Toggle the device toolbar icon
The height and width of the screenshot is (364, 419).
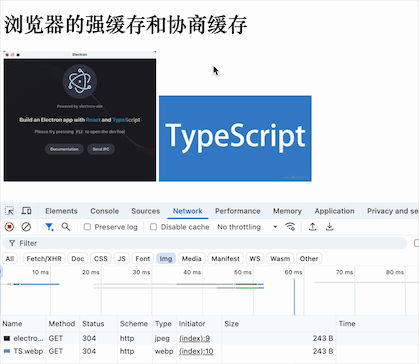point(26,211)
